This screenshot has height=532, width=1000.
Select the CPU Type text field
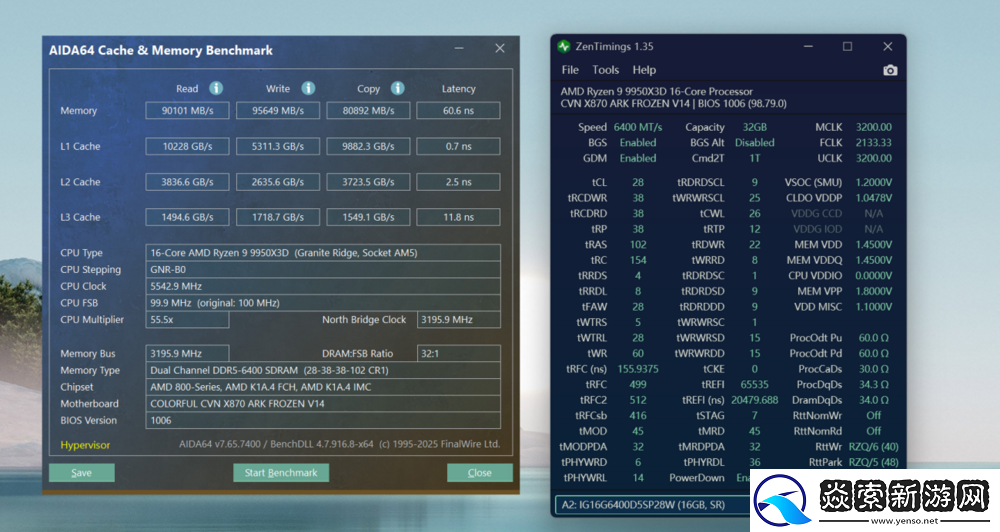(323, 253)
